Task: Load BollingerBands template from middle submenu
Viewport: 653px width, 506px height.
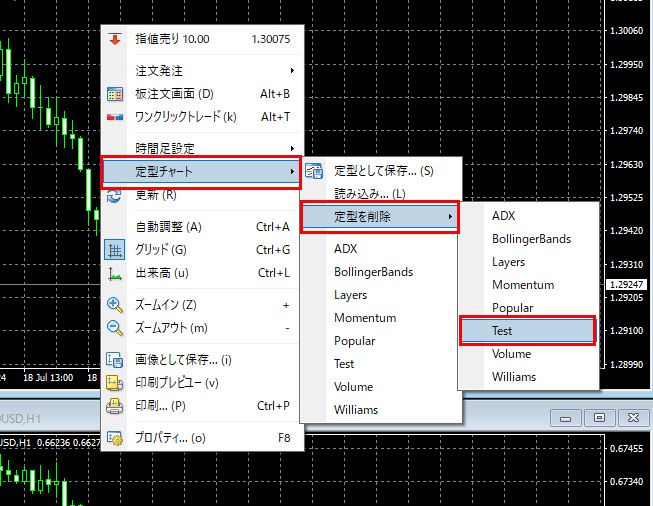Action: click(381, 272)
